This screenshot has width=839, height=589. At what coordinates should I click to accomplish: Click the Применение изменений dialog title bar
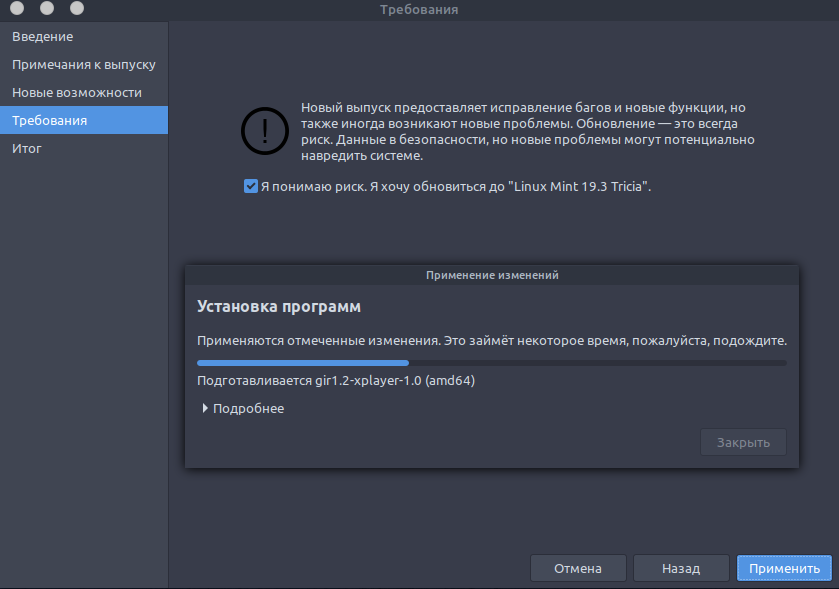492,274
